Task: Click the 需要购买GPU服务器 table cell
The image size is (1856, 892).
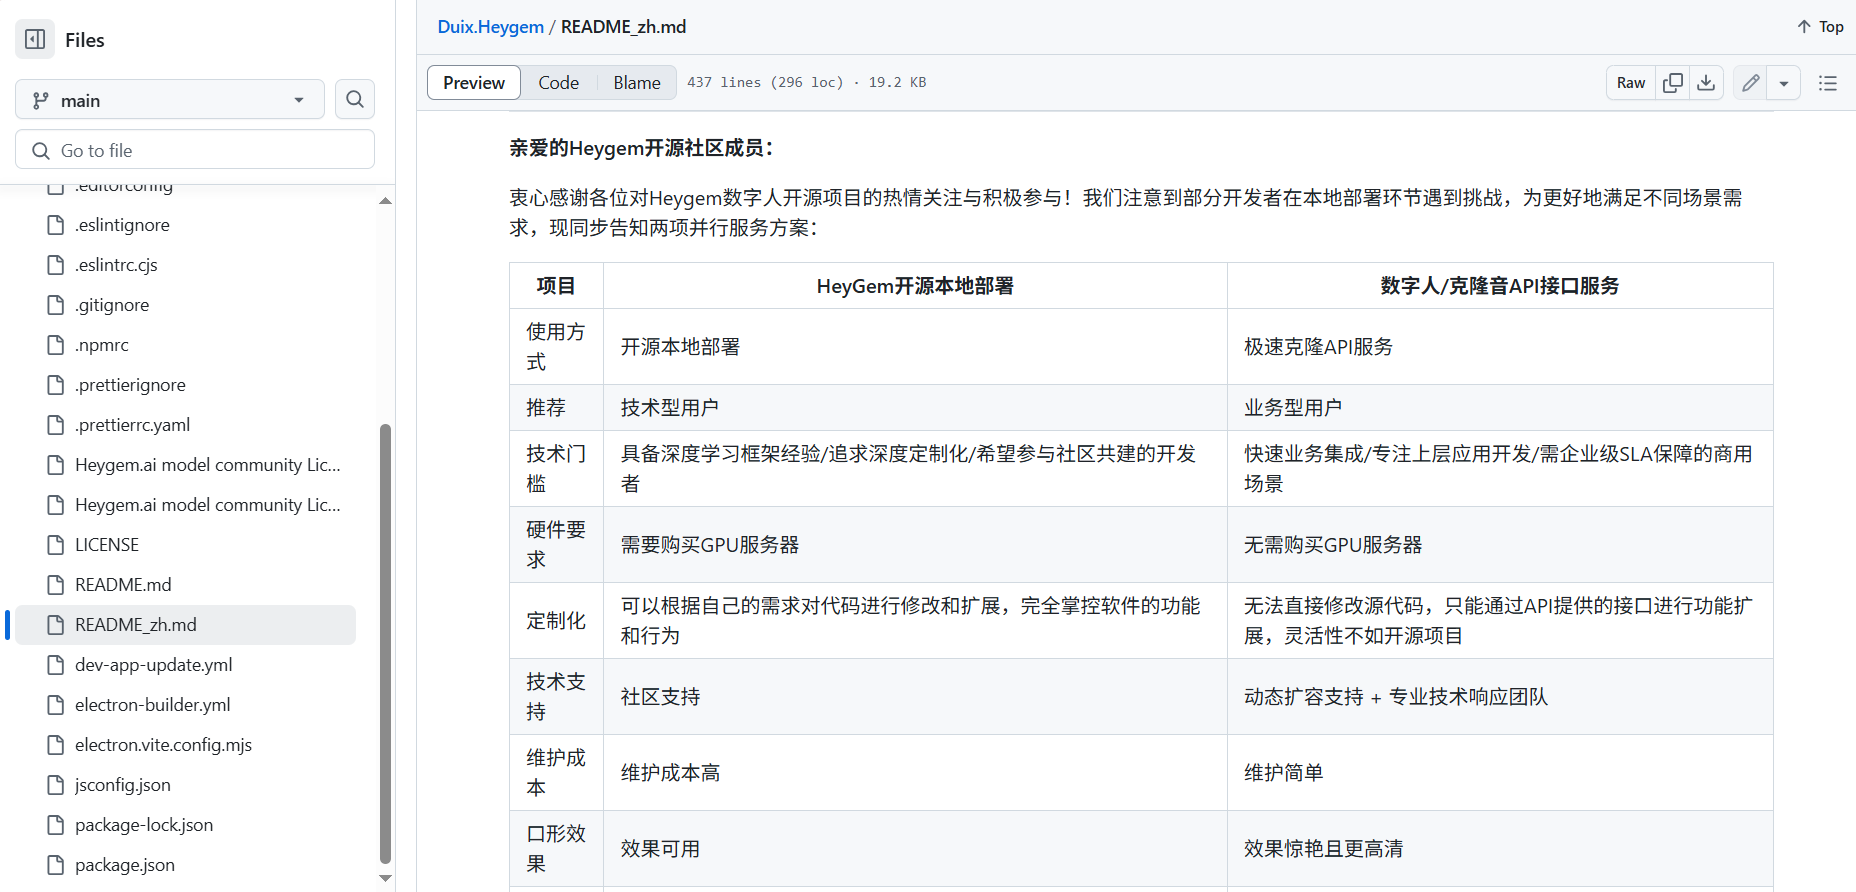Action: pyautogui.click(x=915, y=545)
